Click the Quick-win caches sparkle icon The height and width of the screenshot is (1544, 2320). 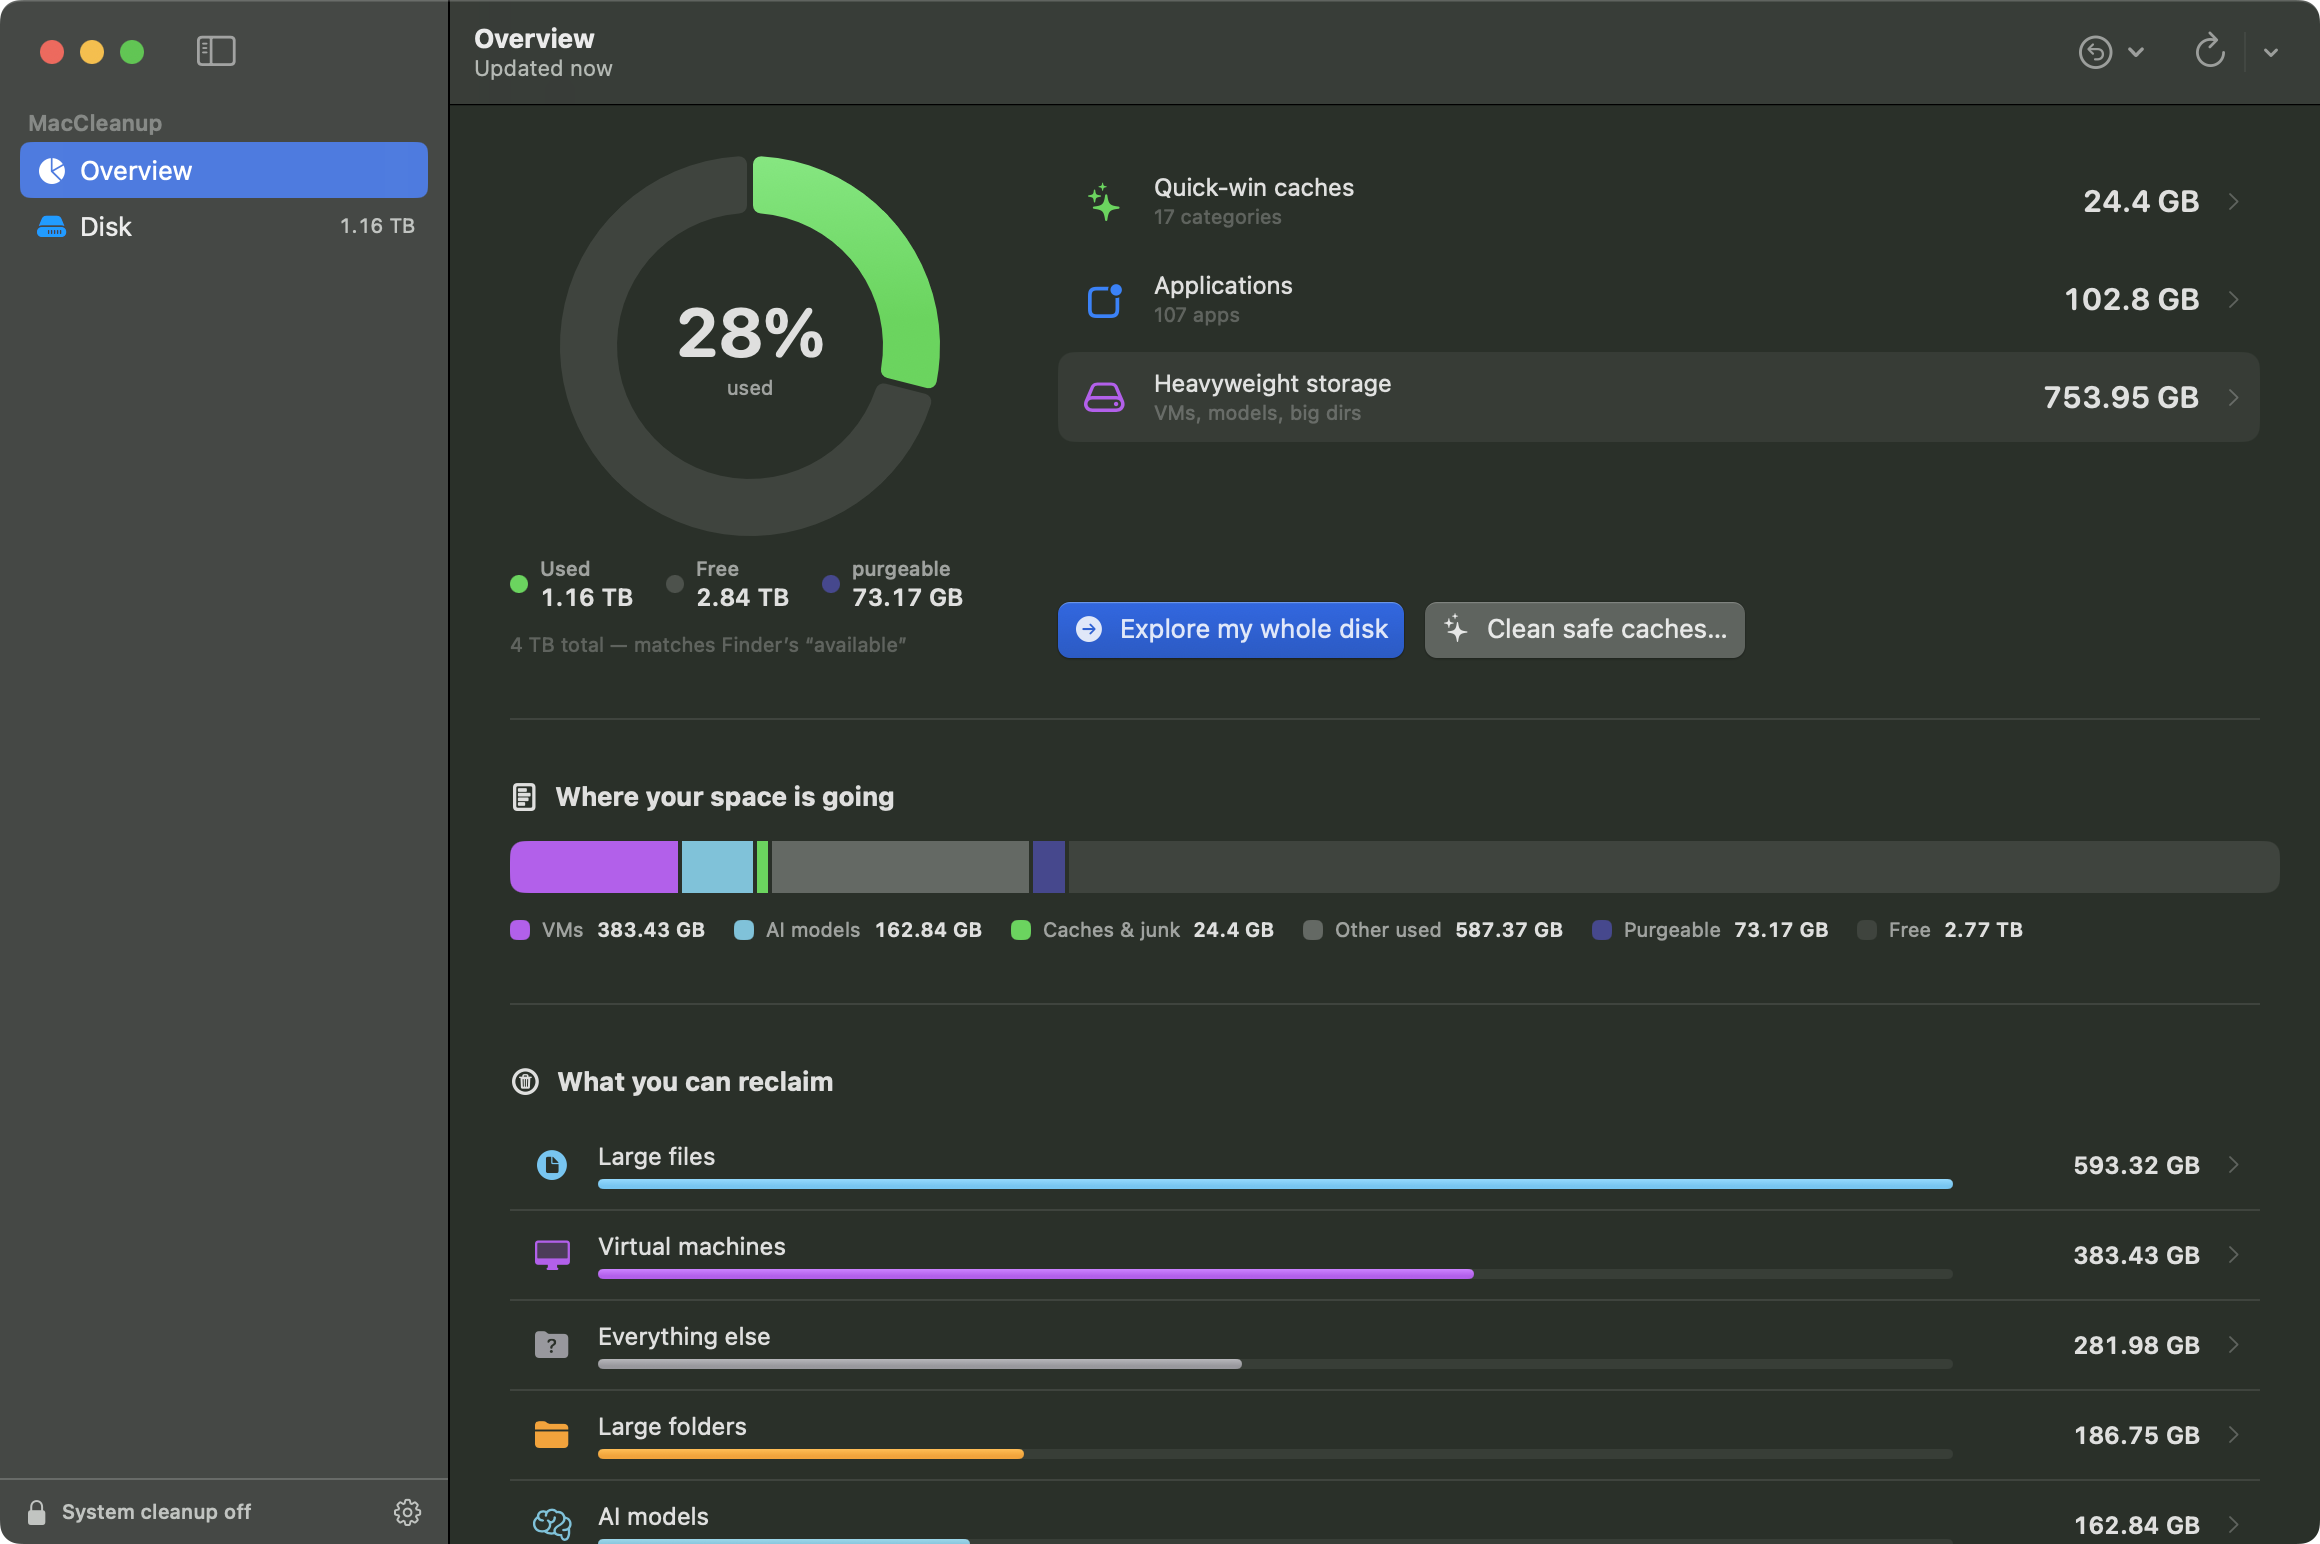1104,202
